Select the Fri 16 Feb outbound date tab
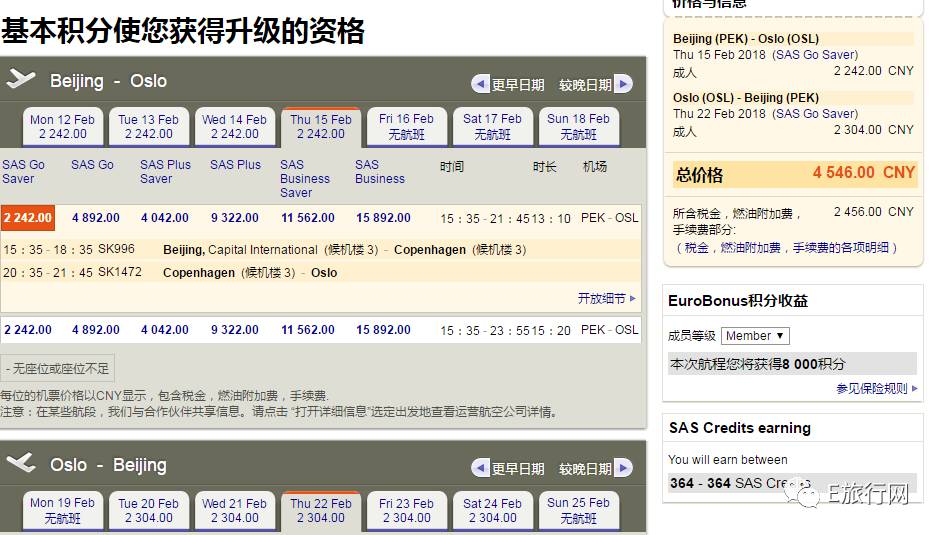 406,127
